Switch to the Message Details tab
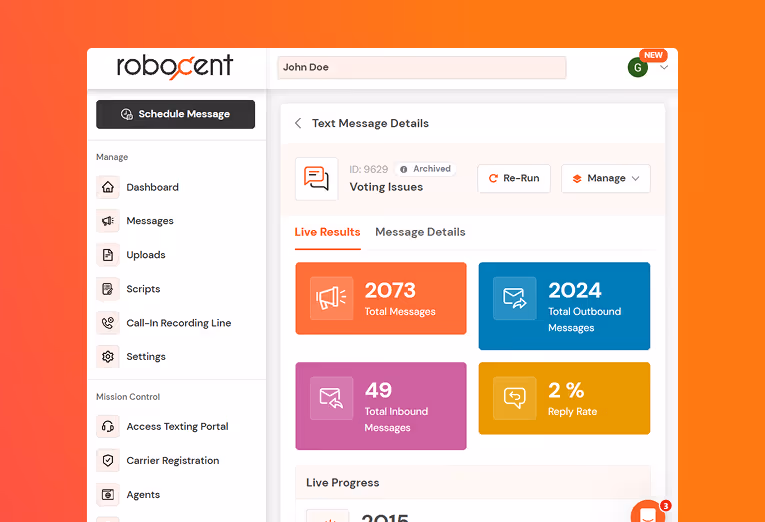 pyautogui.click(x=420, y=232)
